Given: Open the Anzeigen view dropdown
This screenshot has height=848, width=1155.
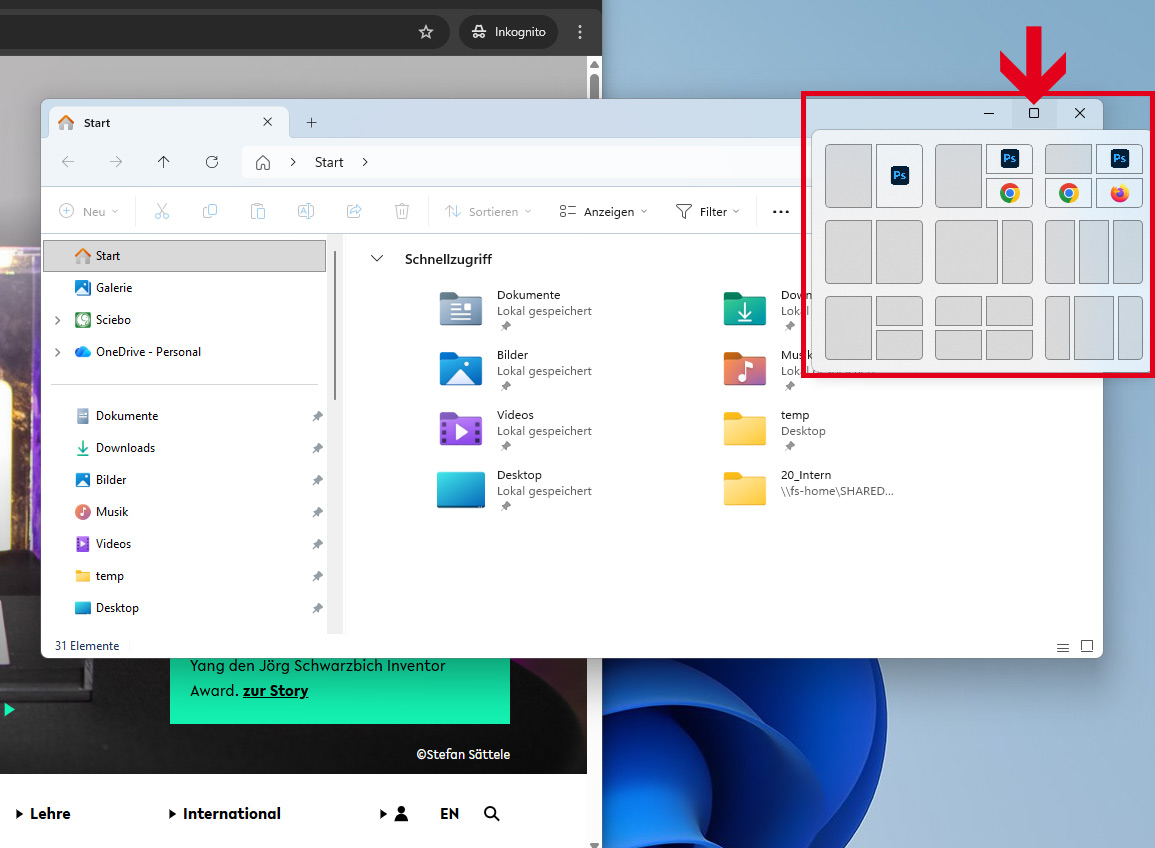Looking at the screenshot, I should tap(603, 211).
